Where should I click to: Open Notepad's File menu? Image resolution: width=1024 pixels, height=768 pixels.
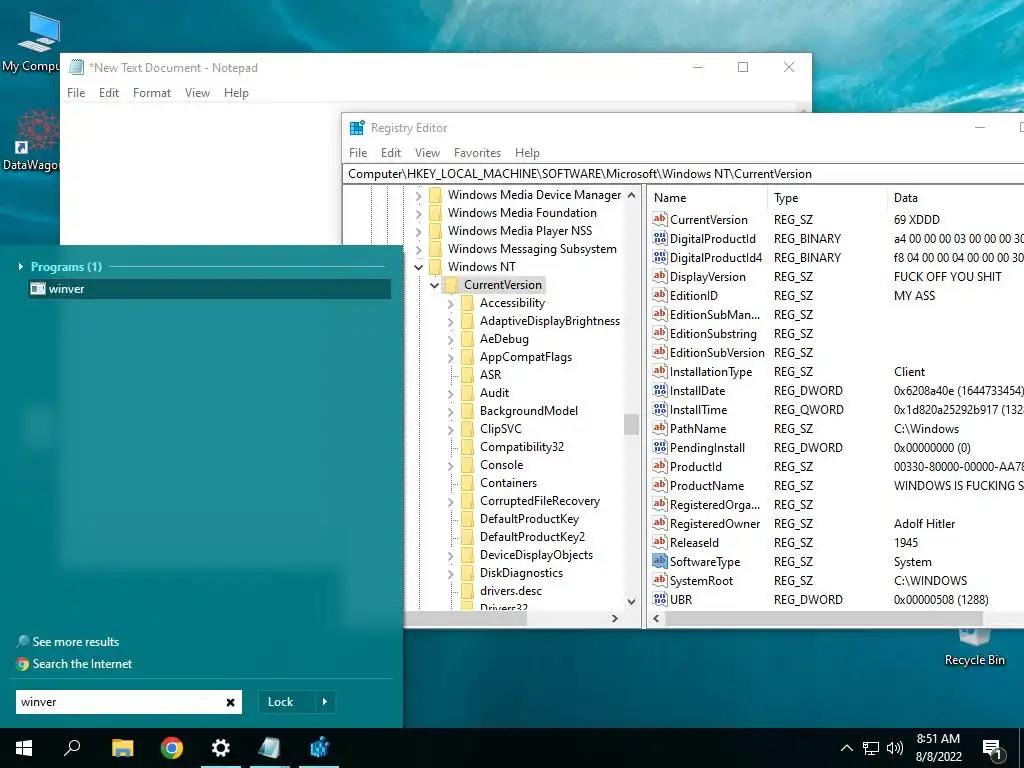point(76,93)
